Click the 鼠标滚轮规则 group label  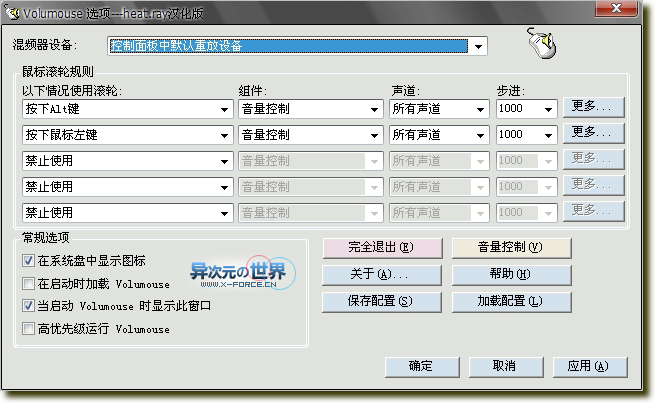(x=58, y=71)
